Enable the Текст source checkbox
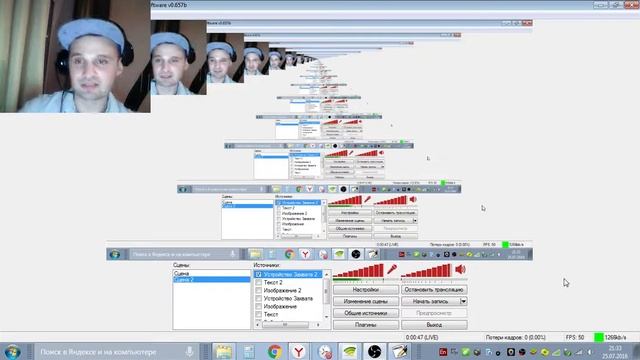Viewport: 640px width, 360px height. coord(258,314)
